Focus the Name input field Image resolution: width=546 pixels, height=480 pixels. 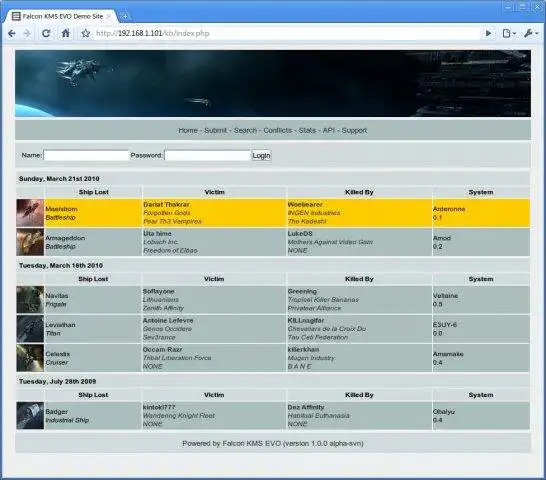(86, 155)
